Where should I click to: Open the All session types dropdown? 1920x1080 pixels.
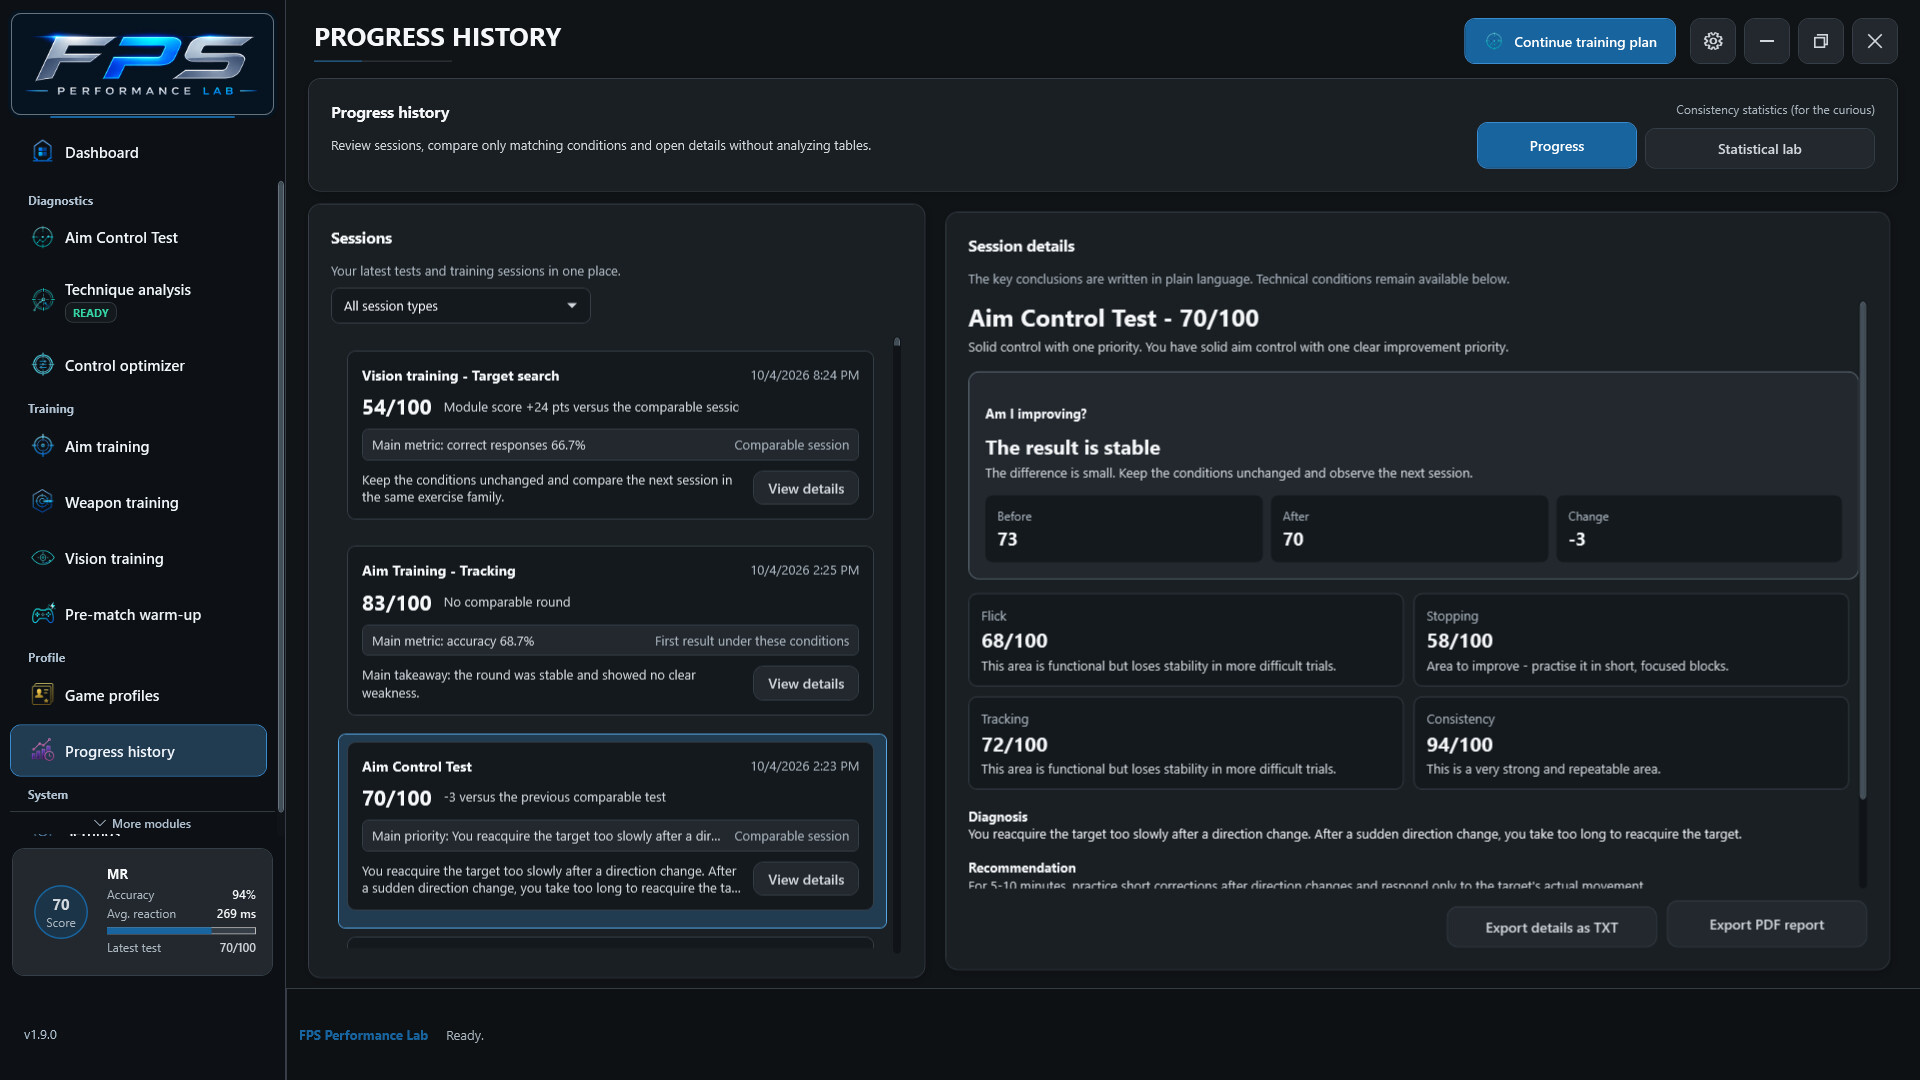tap(460, 306)
